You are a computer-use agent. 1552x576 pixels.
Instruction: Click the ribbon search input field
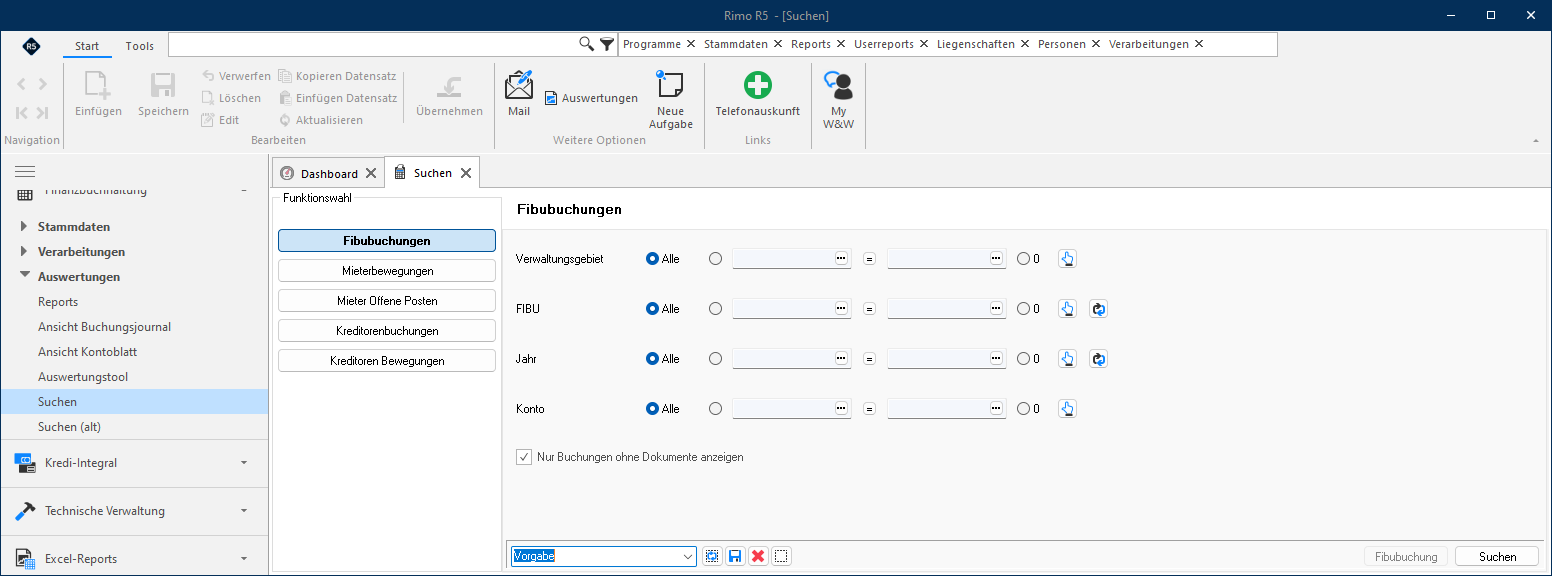pyautogui.click(x=374, y=44)
